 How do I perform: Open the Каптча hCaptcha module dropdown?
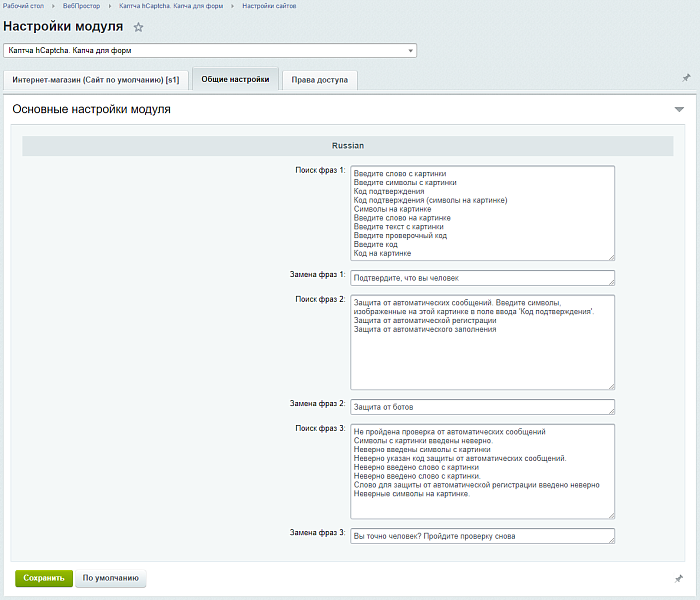209,50
